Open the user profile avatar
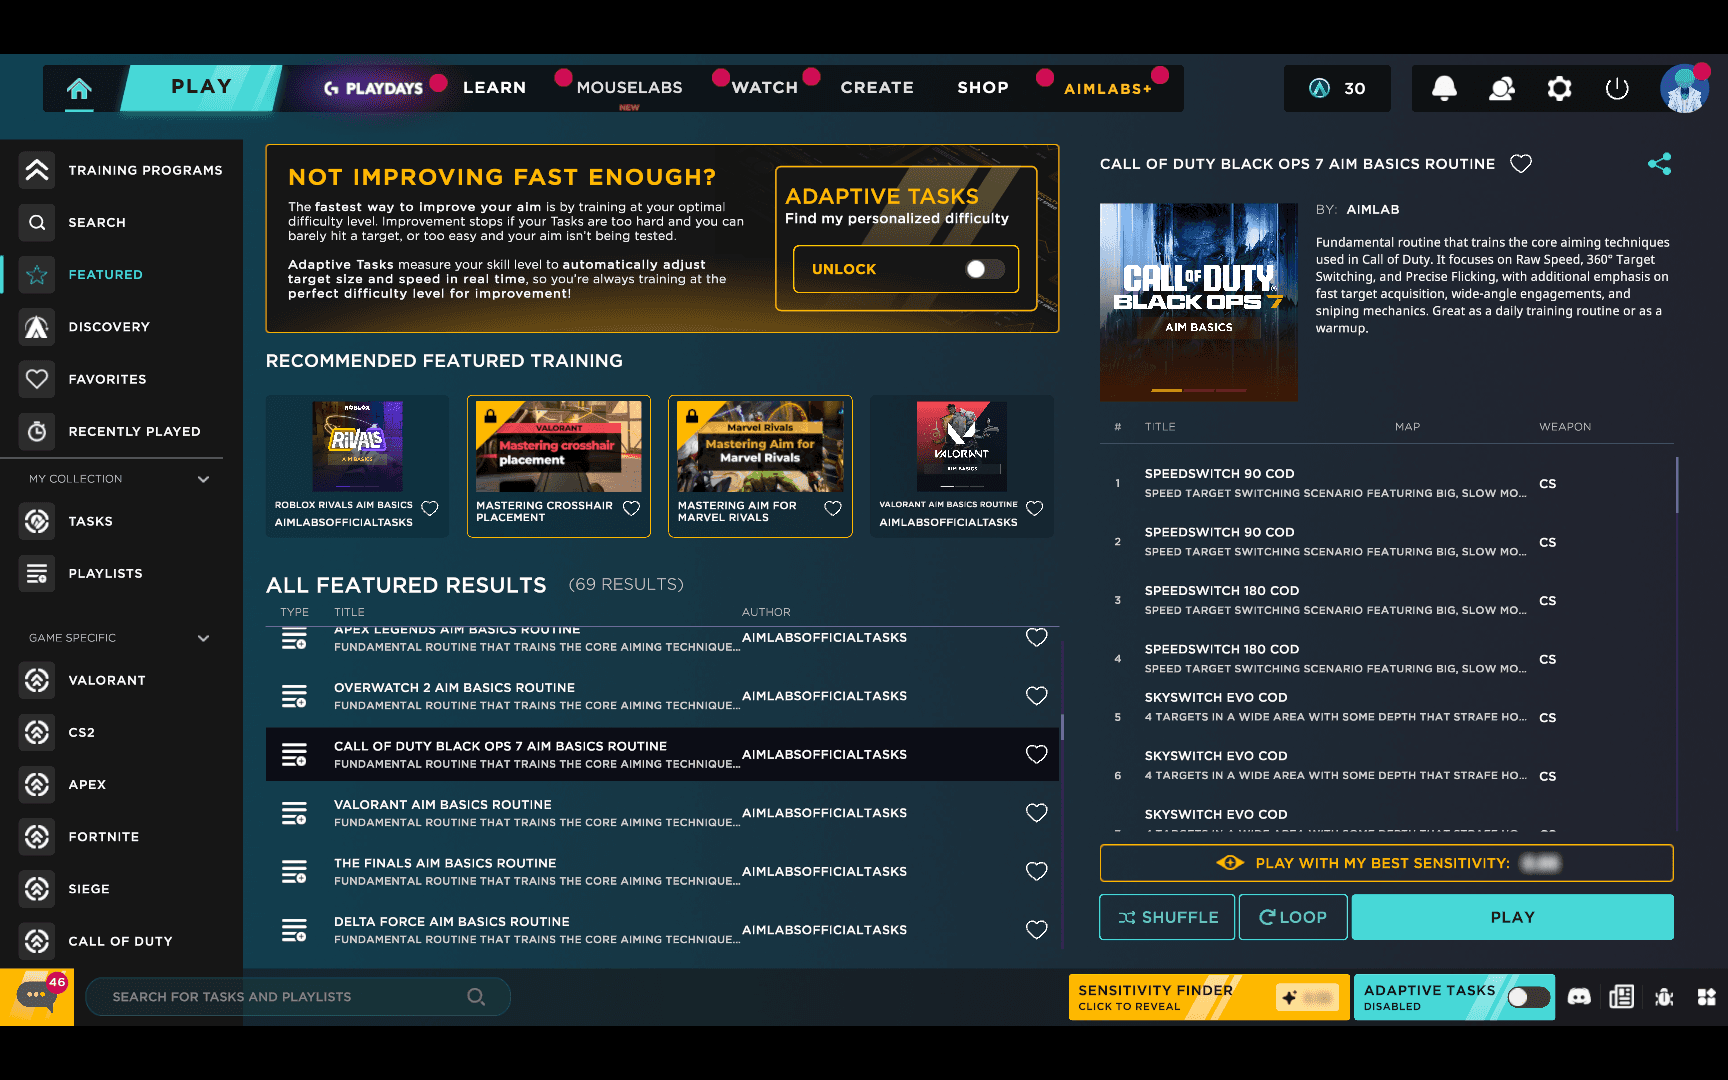The height and width of the screenshot is (1080, 1728). [1685, 89]
